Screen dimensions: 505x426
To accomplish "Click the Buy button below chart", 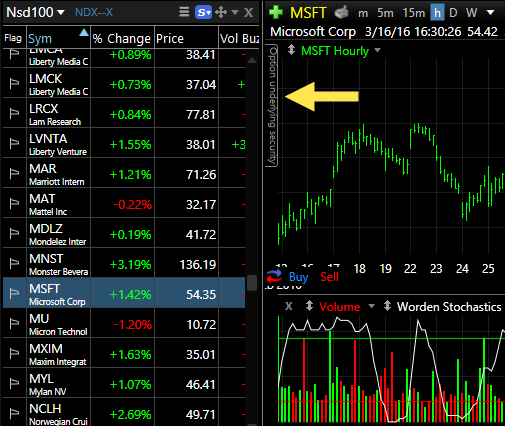I will (298, 277).
